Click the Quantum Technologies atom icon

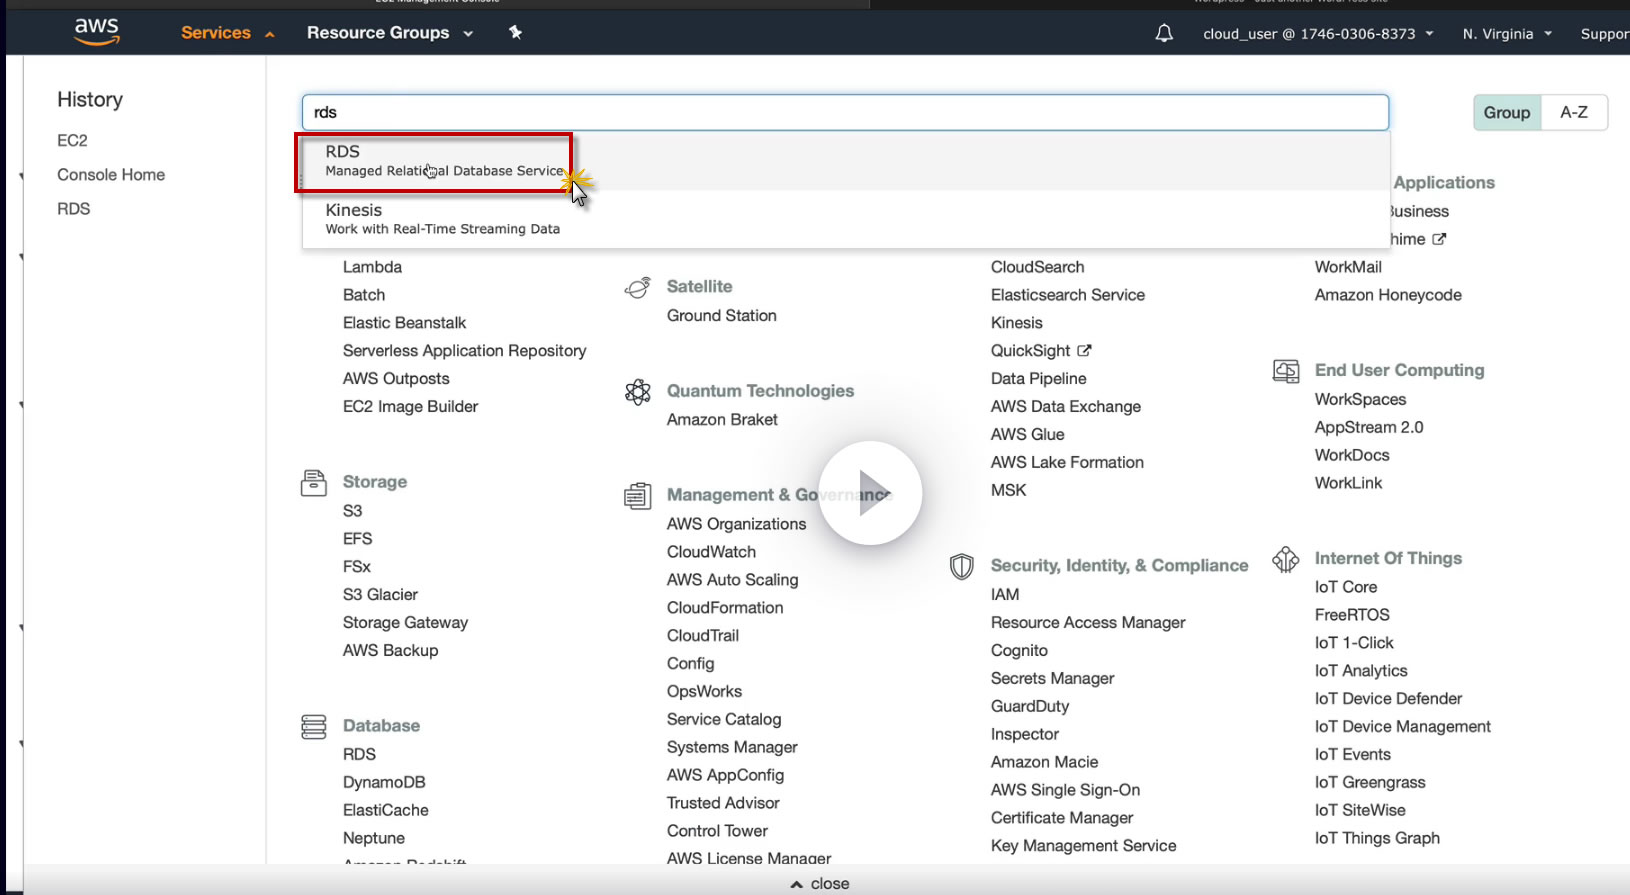638,392
